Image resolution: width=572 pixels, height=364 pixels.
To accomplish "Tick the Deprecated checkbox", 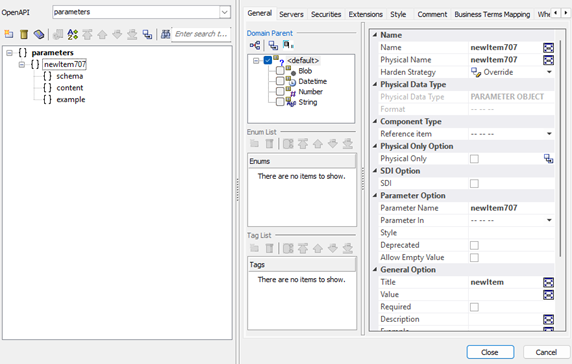I will [x=474, y=245].
